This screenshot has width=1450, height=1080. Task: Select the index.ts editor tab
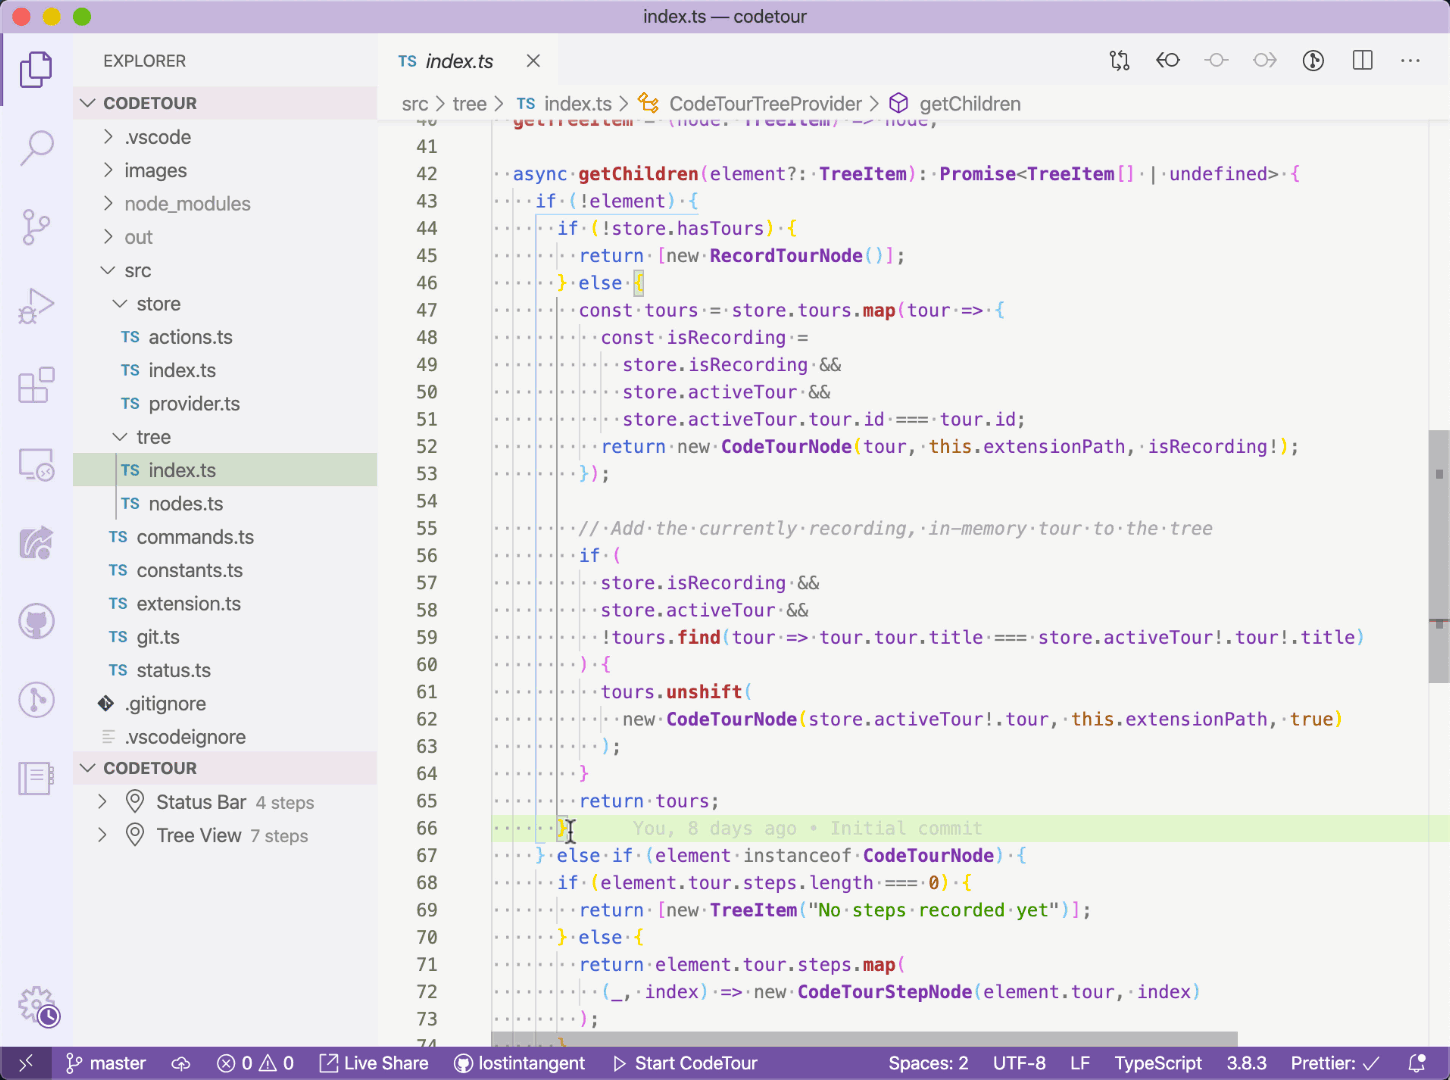tap(459, 61)
